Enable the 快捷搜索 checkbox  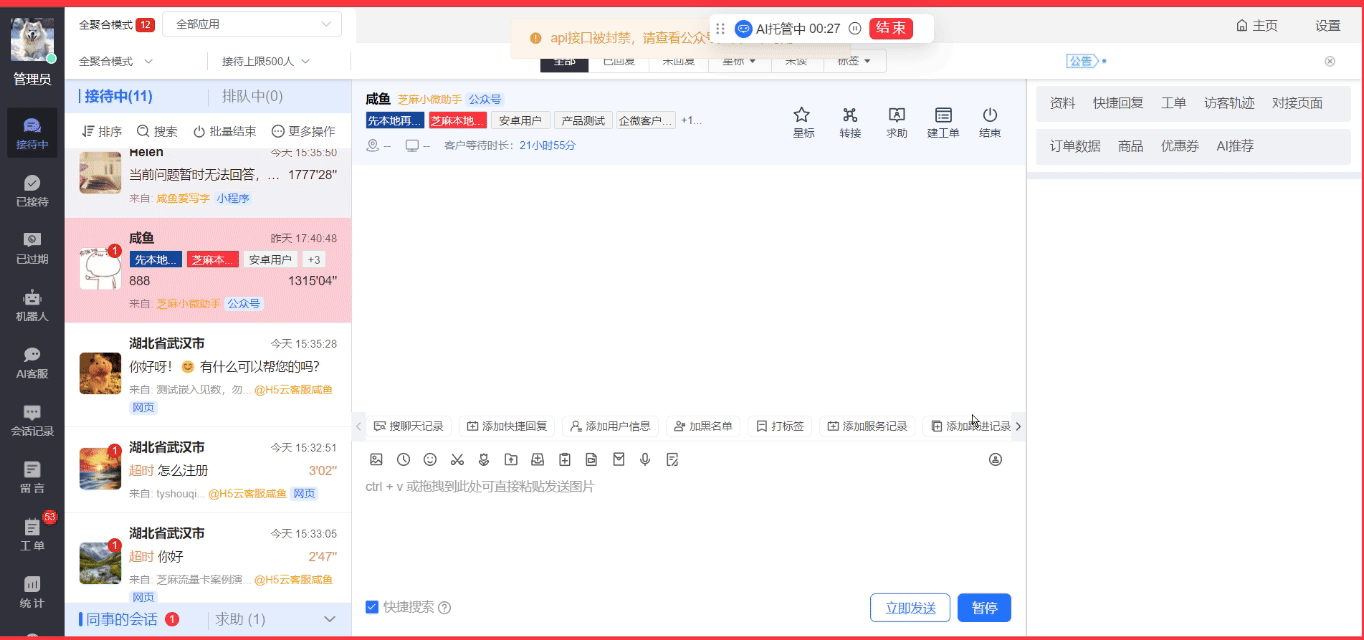point(373,607)
